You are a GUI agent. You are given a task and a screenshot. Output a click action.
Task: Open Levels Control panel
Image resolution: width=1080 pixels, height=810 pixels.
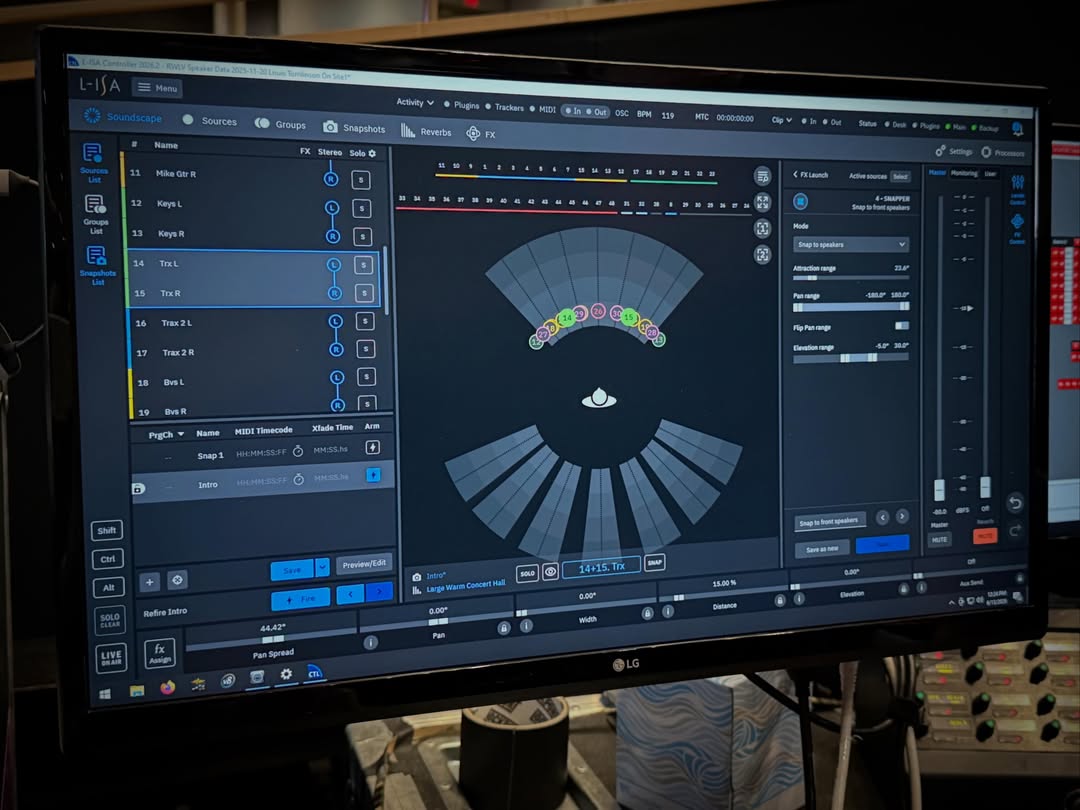pyautogui.click(x=1017, y=189)
